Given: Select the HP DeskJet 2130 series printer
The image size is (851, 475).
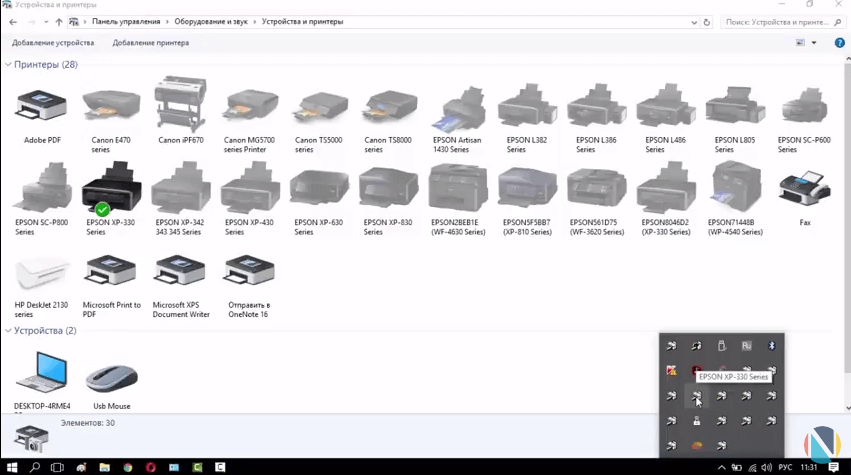Looking at the screenshot, I should click(42, 288).
